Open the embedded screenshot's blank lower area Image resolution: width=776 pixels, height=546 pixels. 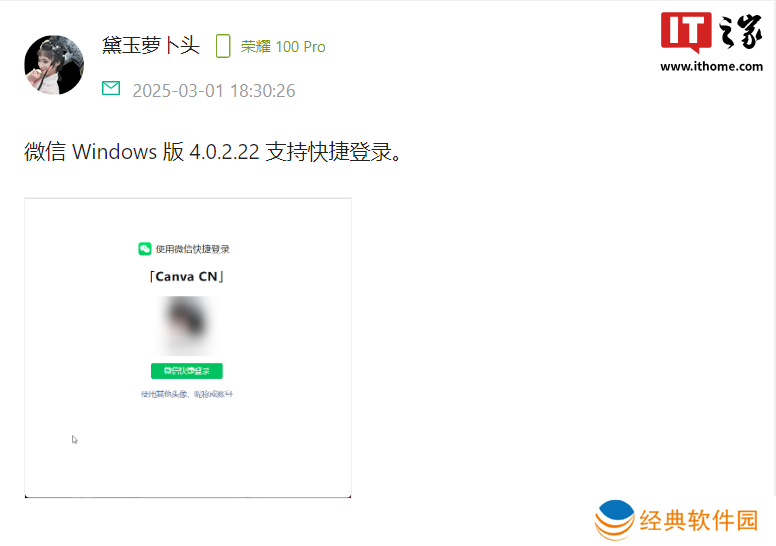point(188,450)
